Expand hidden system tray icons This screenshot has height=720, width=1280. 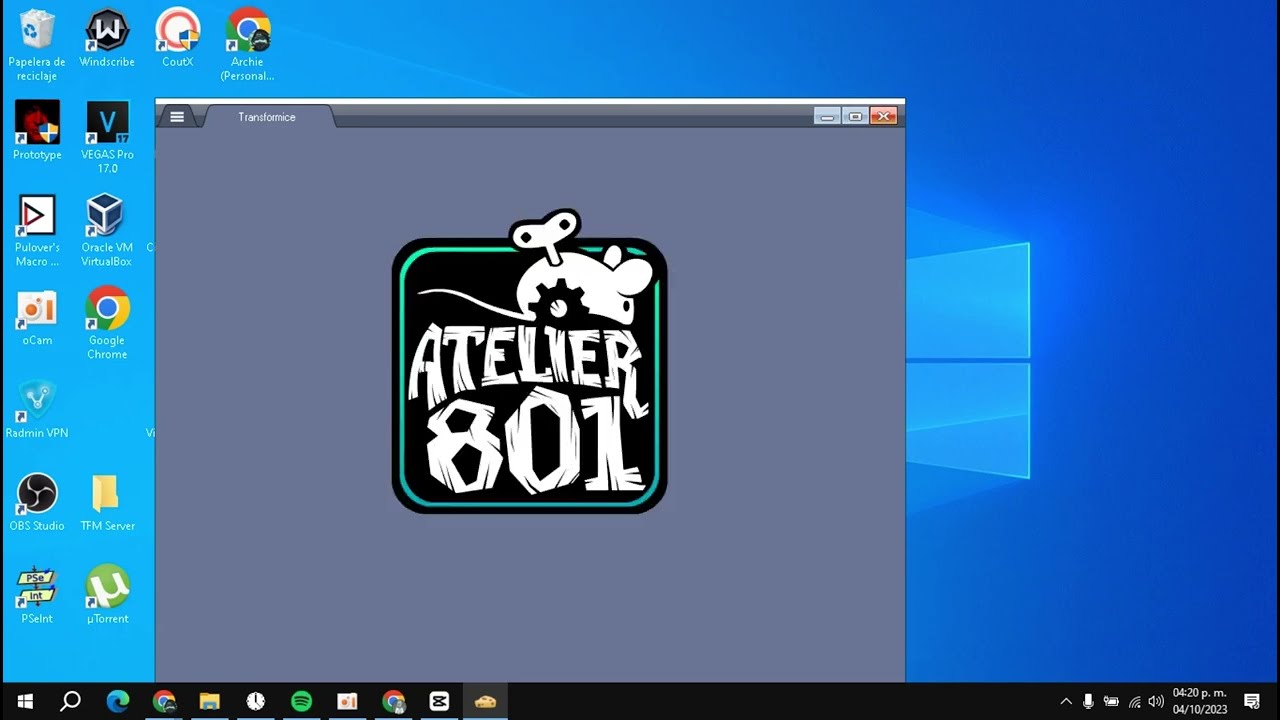(1066, 702)
